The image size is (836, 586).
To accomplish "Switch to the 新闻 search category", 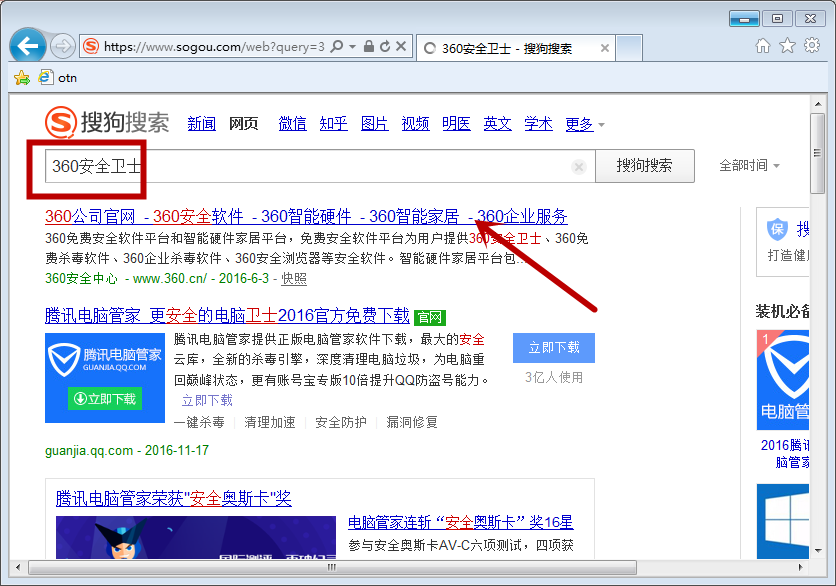I will click(202, 124).
